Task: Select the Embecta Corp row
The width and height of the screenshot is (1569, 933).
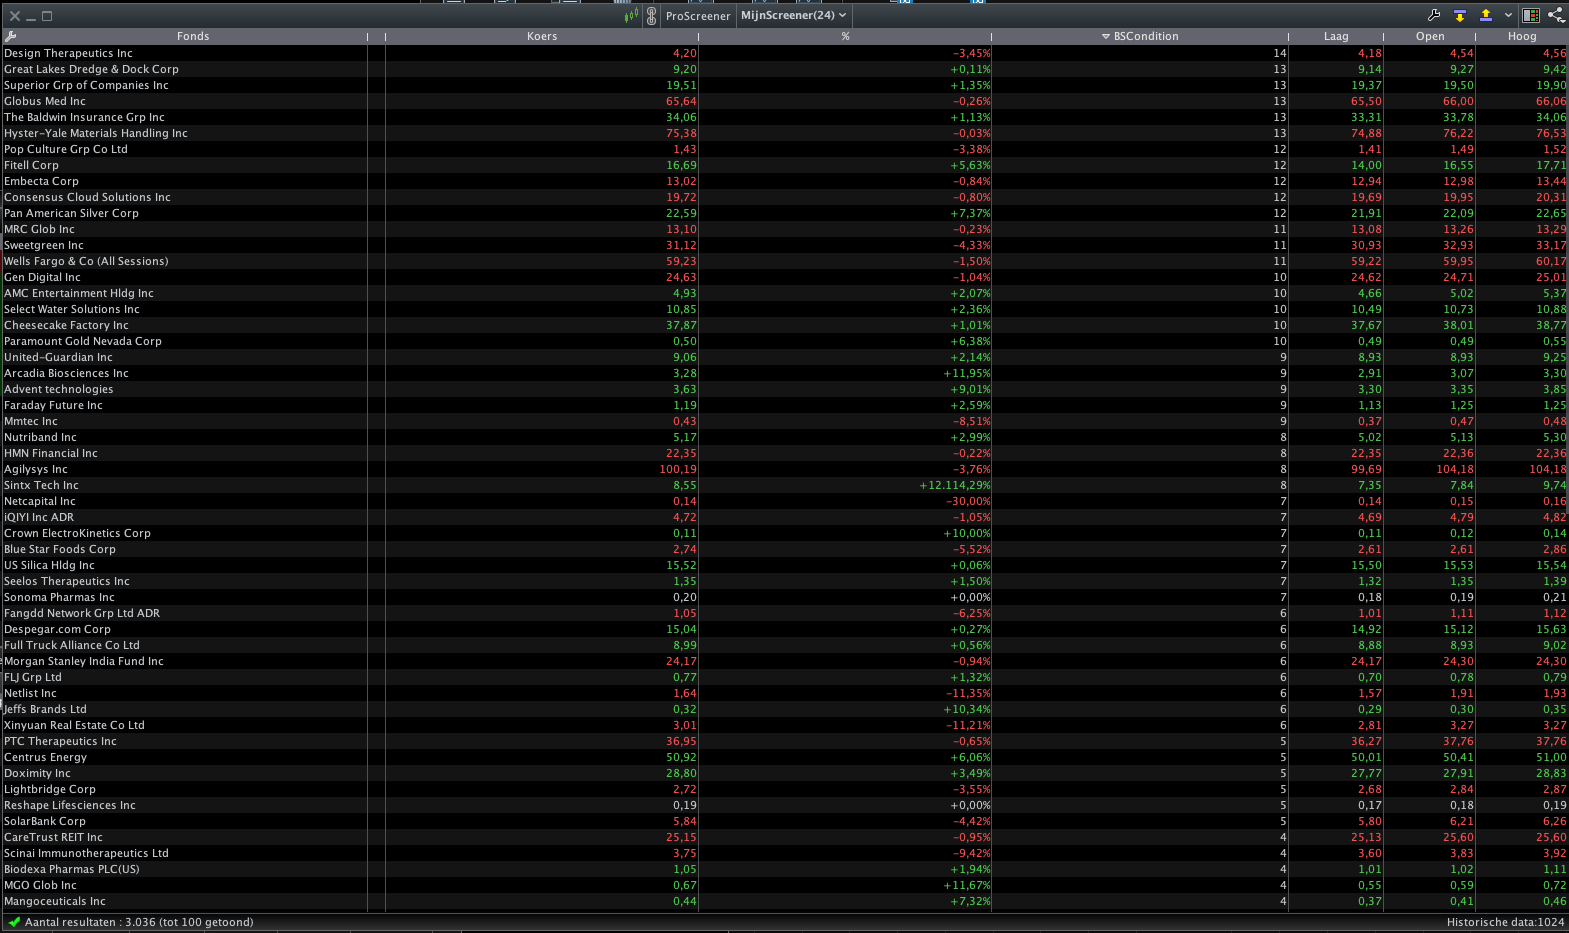Action: (784, 181)
